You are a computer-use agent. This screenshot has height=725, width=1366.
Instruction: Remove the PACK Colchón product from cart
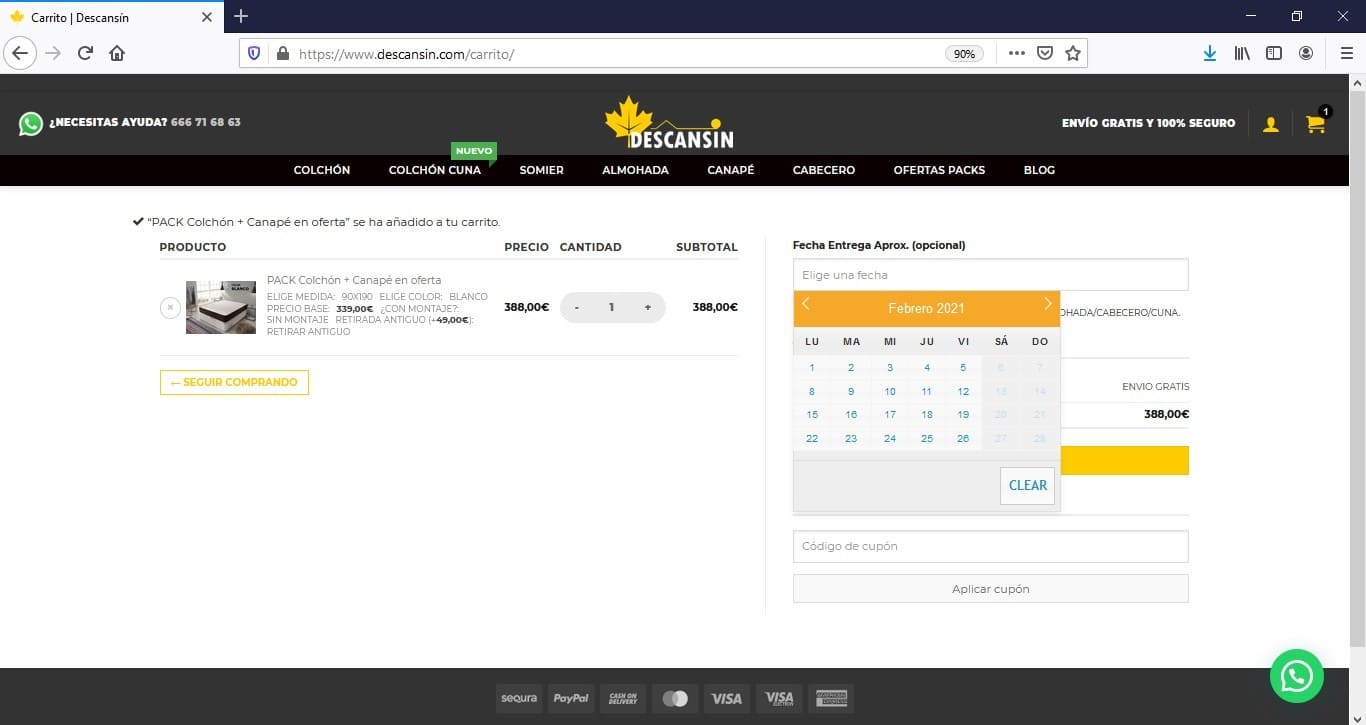pyautogui.click(x=170, y=307)
